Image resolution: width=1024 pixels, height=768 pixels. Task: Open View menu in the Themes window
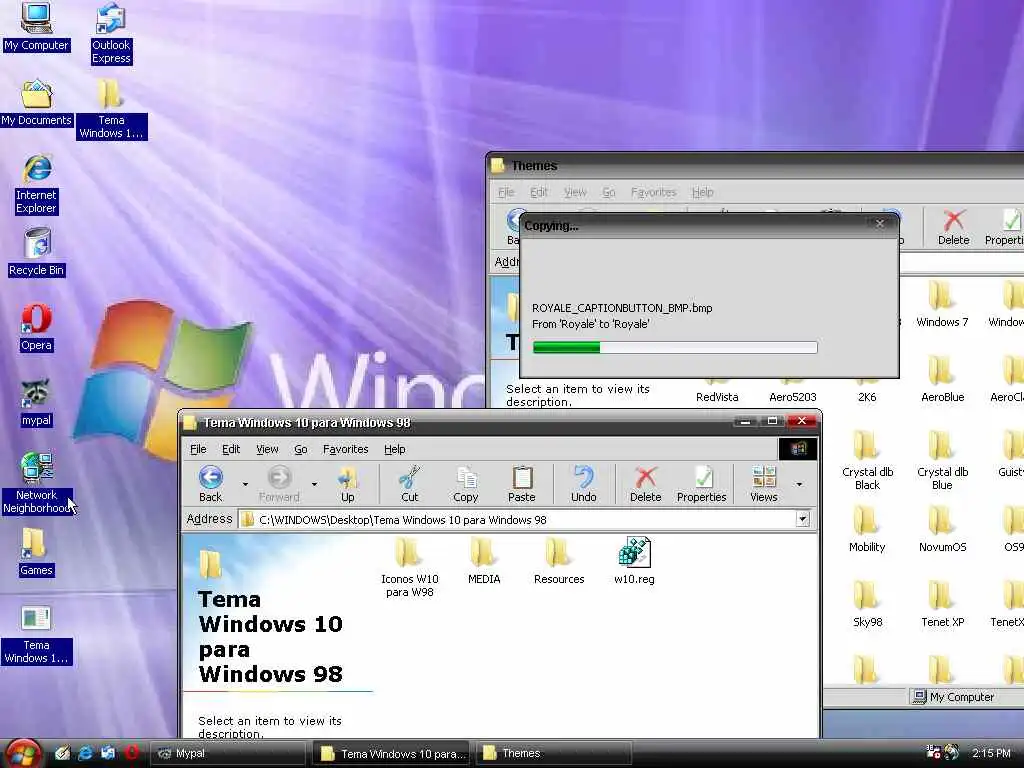click(x=575, y=192)
